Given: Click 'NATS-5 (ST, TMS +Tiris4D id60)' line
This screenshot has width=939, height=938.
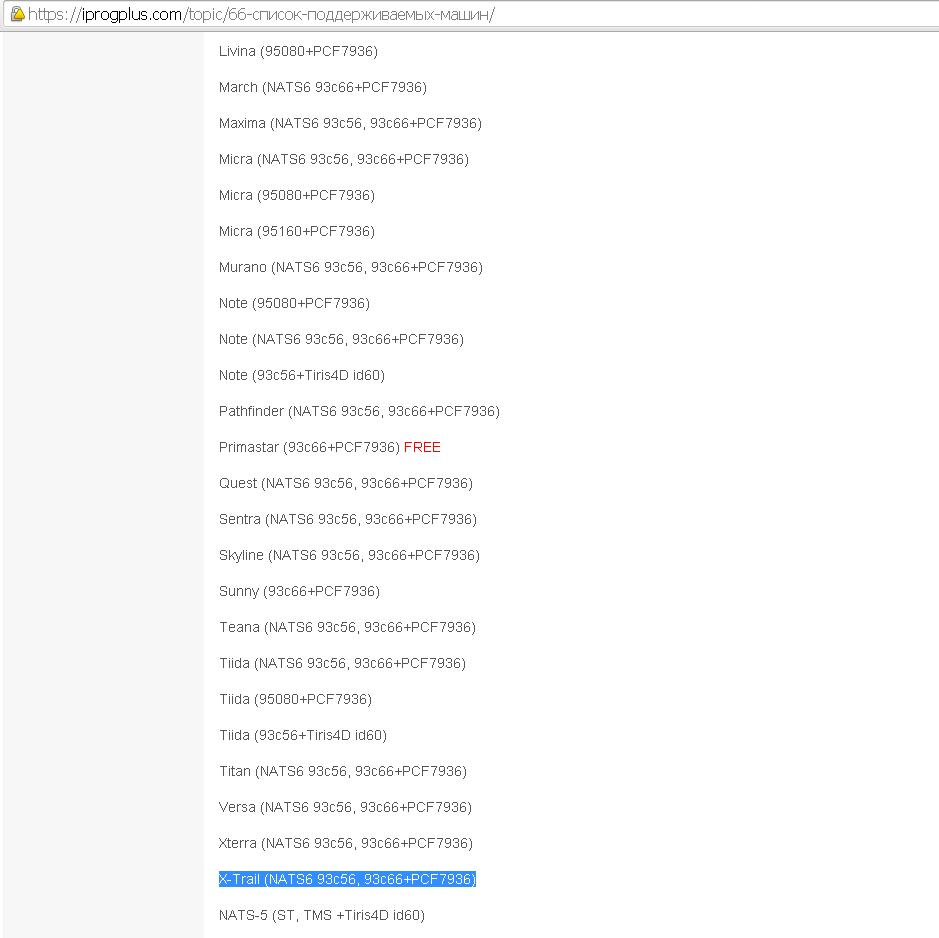Looking at the screenshot, I should click(x=322, y=915).
